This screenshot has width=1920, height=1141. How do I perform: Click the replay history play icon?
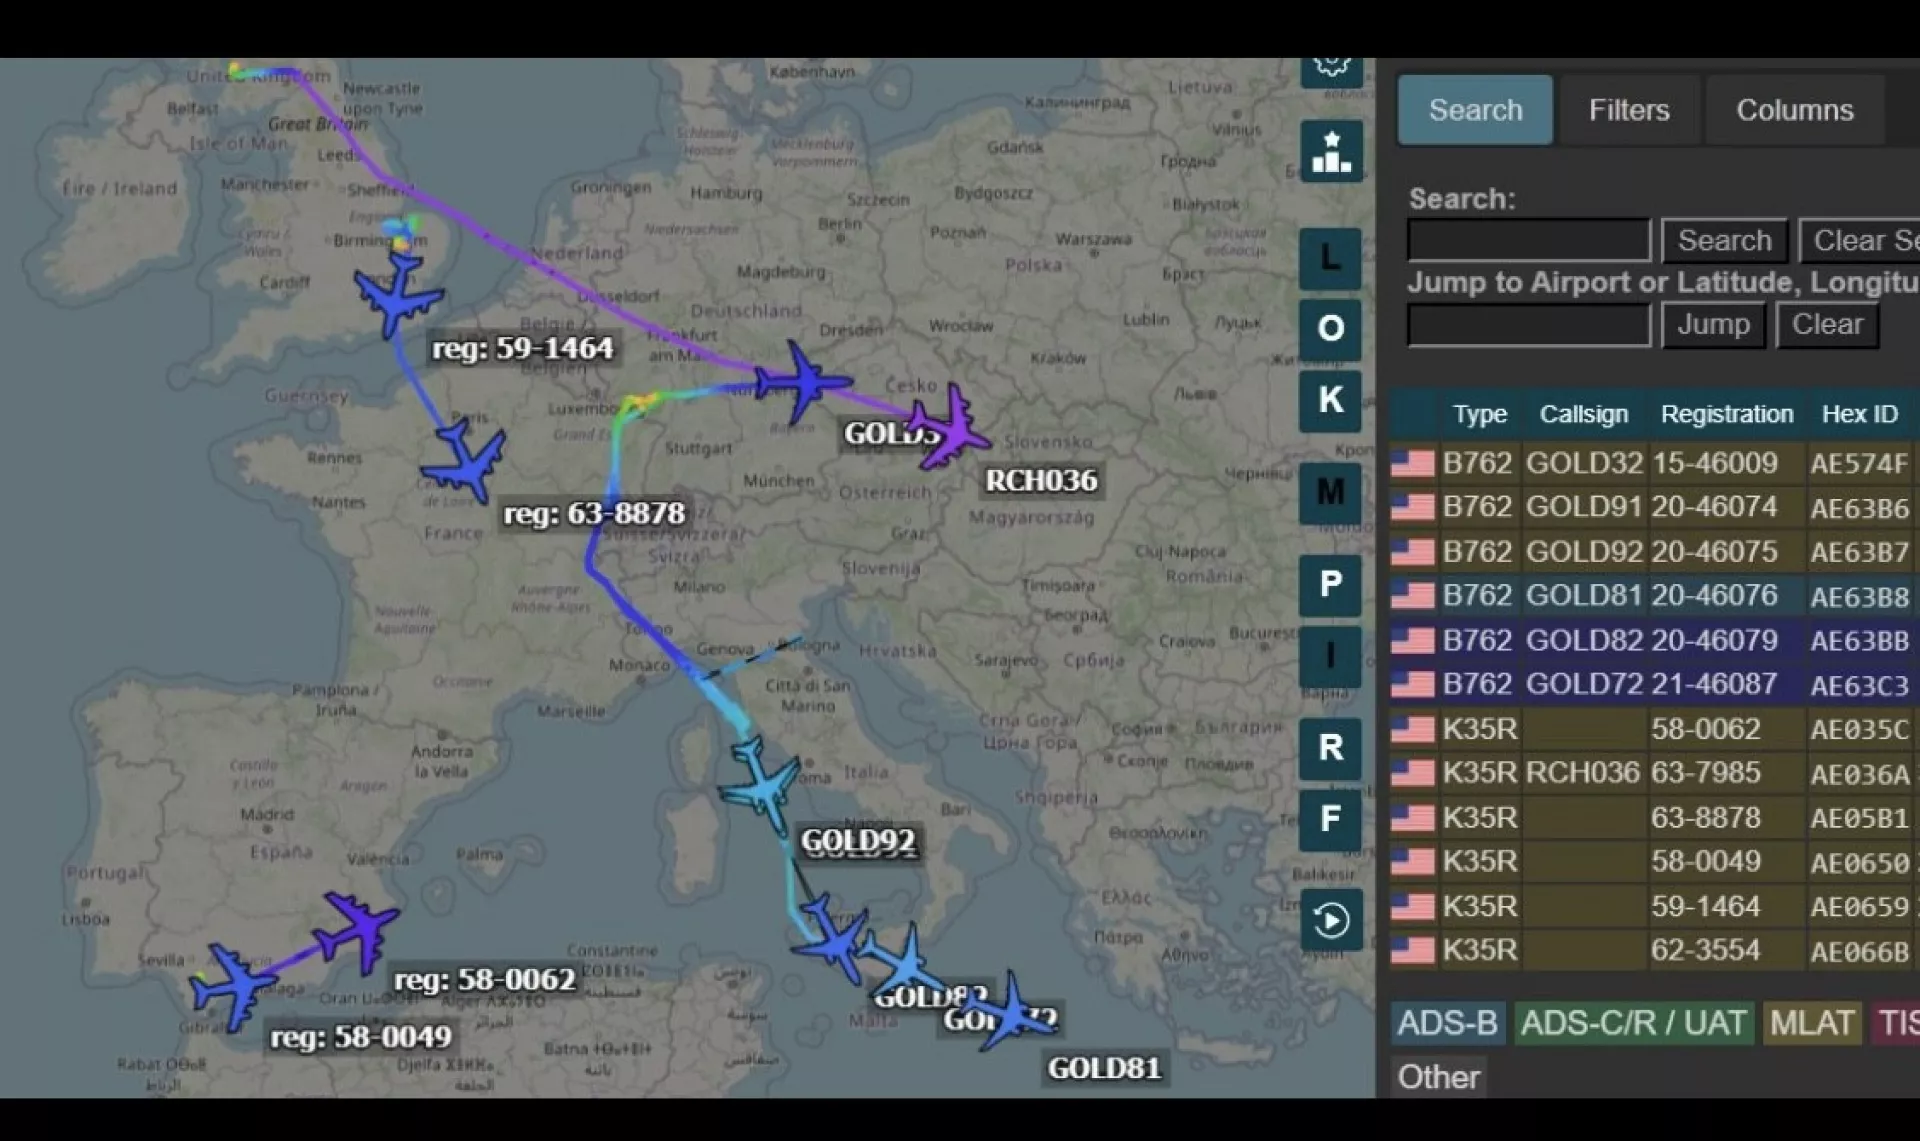[1330, 920]
